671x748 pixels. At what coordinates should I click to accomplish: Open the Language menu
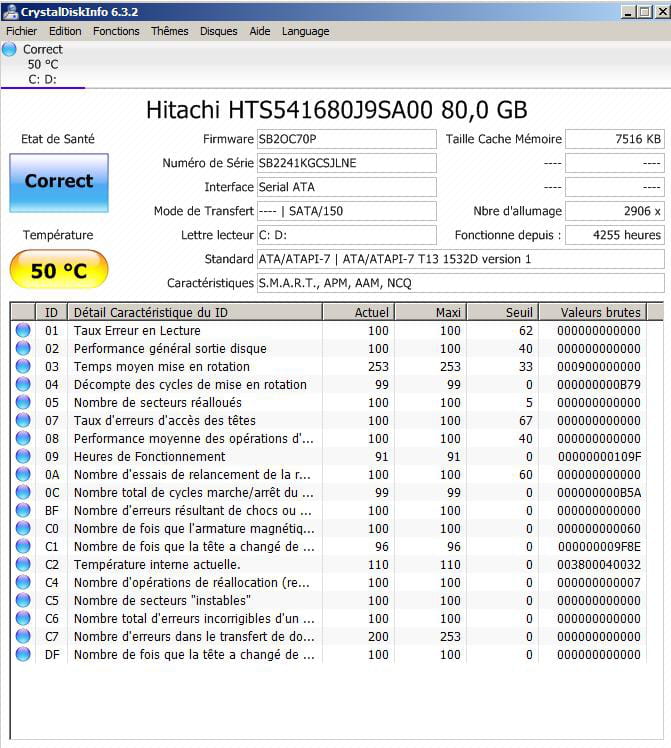tap(305, 31)
